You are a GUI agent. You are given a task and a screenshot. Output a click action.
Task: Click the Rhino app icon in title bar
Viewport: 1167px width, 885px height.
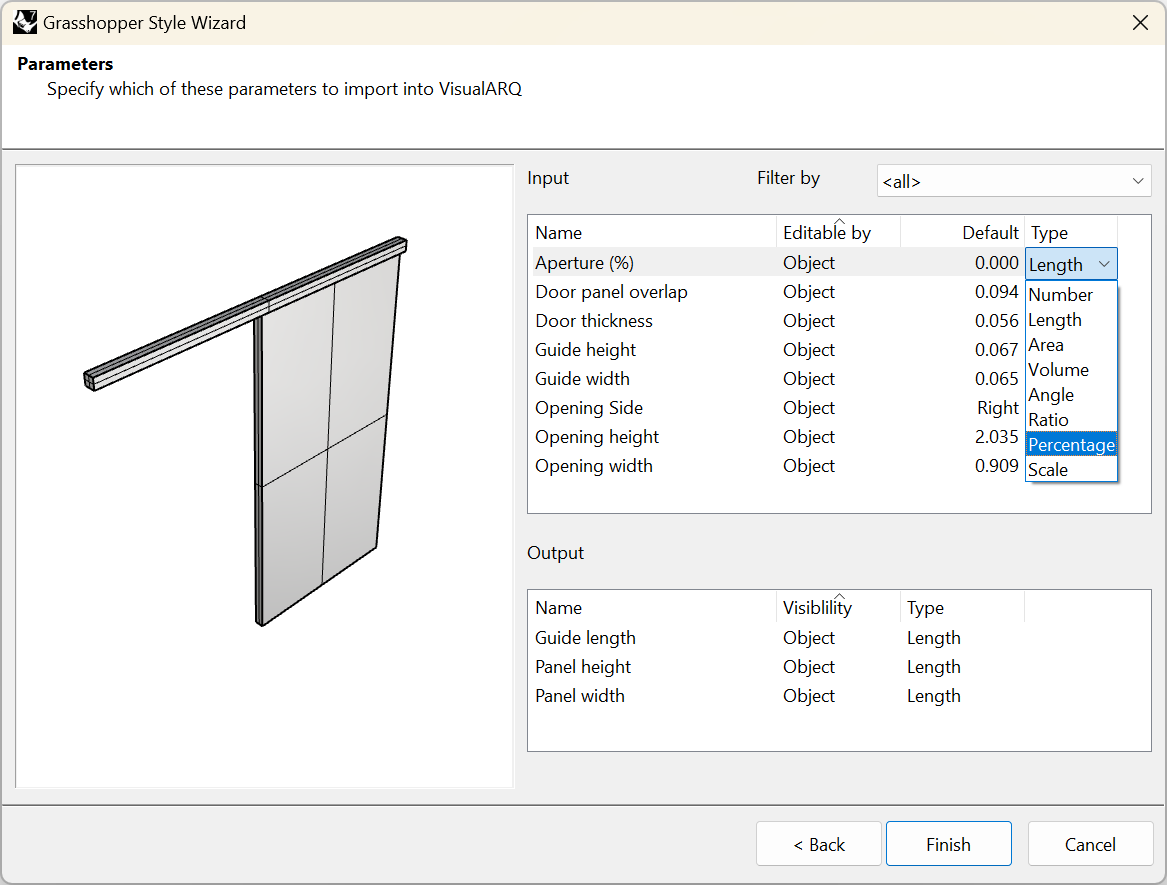click(25, 22)
